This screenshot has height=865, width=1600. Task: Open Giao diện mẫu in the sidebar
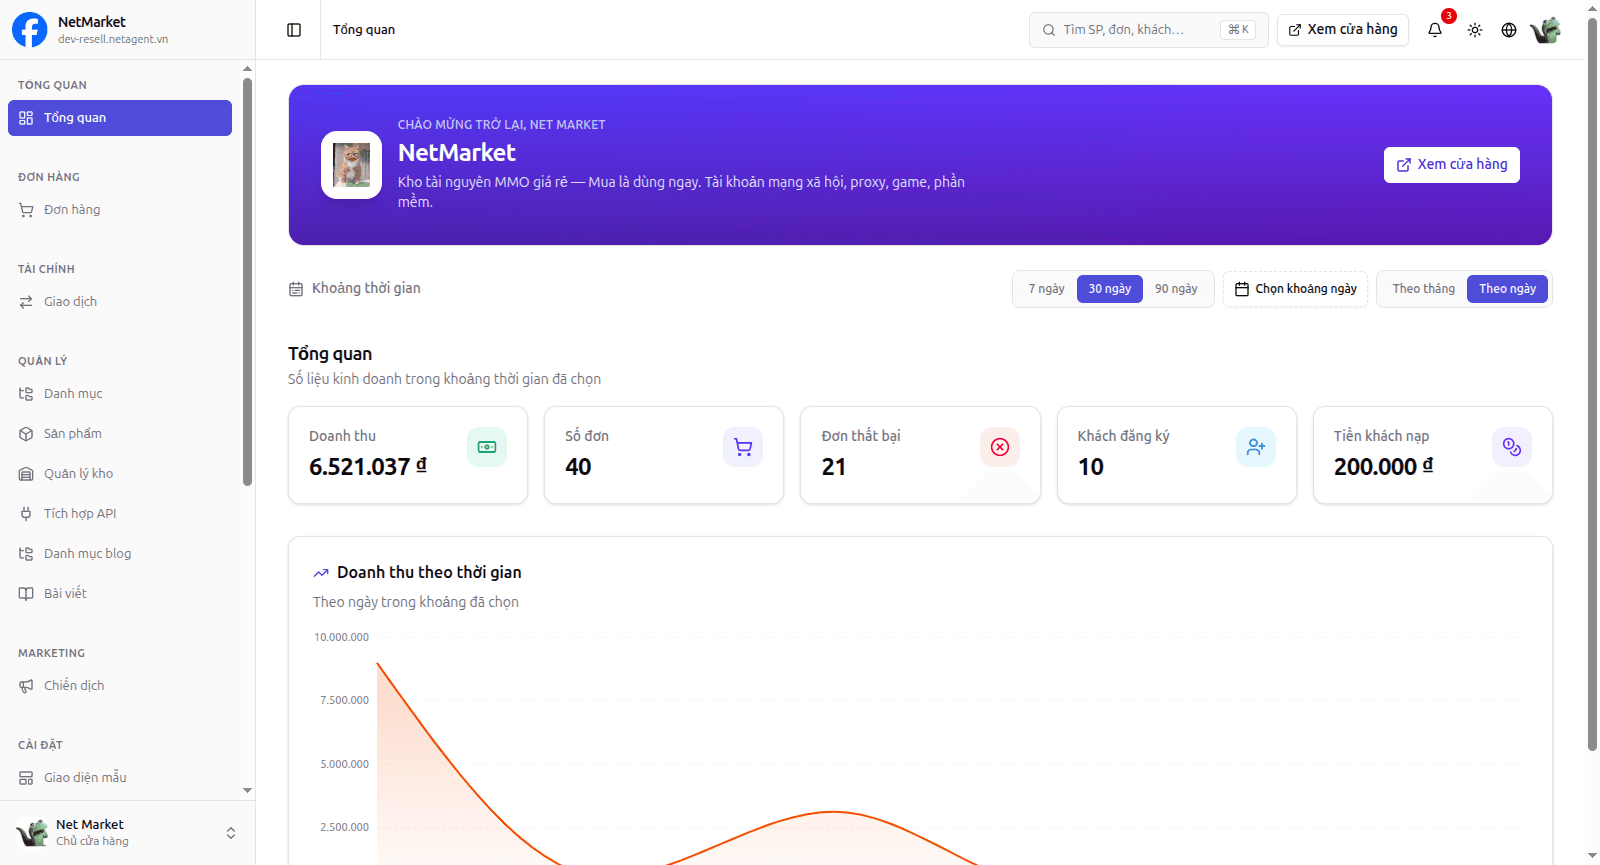[120, 778]
